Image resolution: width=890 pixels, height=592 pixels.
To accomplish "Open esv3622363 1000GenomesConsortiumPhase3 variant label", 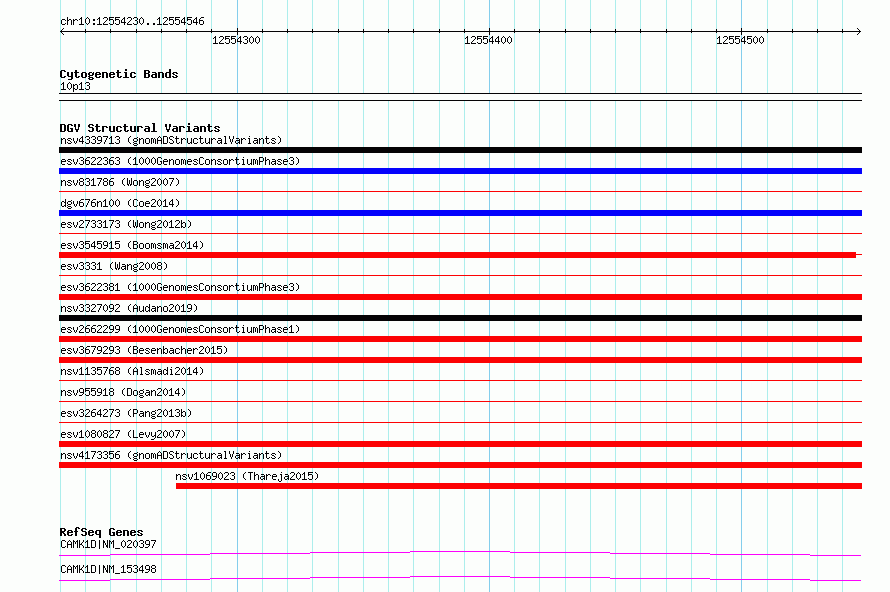I will pos(180,161).
